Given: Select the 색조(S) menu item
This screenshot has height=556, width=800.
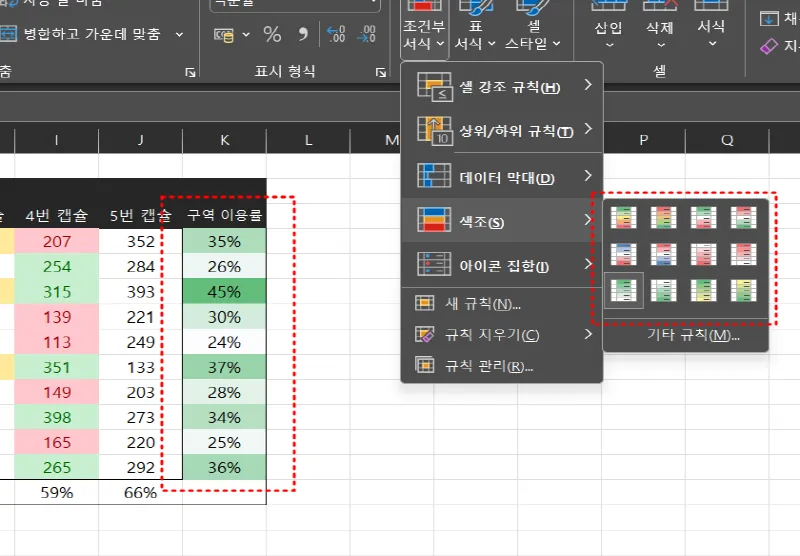Looking at the screenshot, I should 502,221.
